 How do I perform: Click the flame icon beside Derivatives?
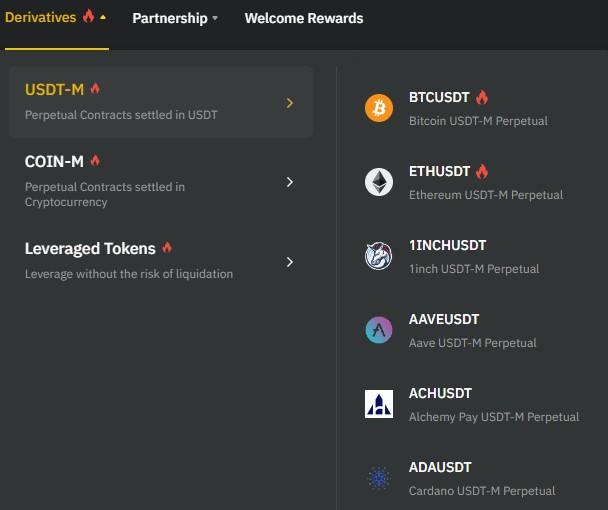click(88, 16)
